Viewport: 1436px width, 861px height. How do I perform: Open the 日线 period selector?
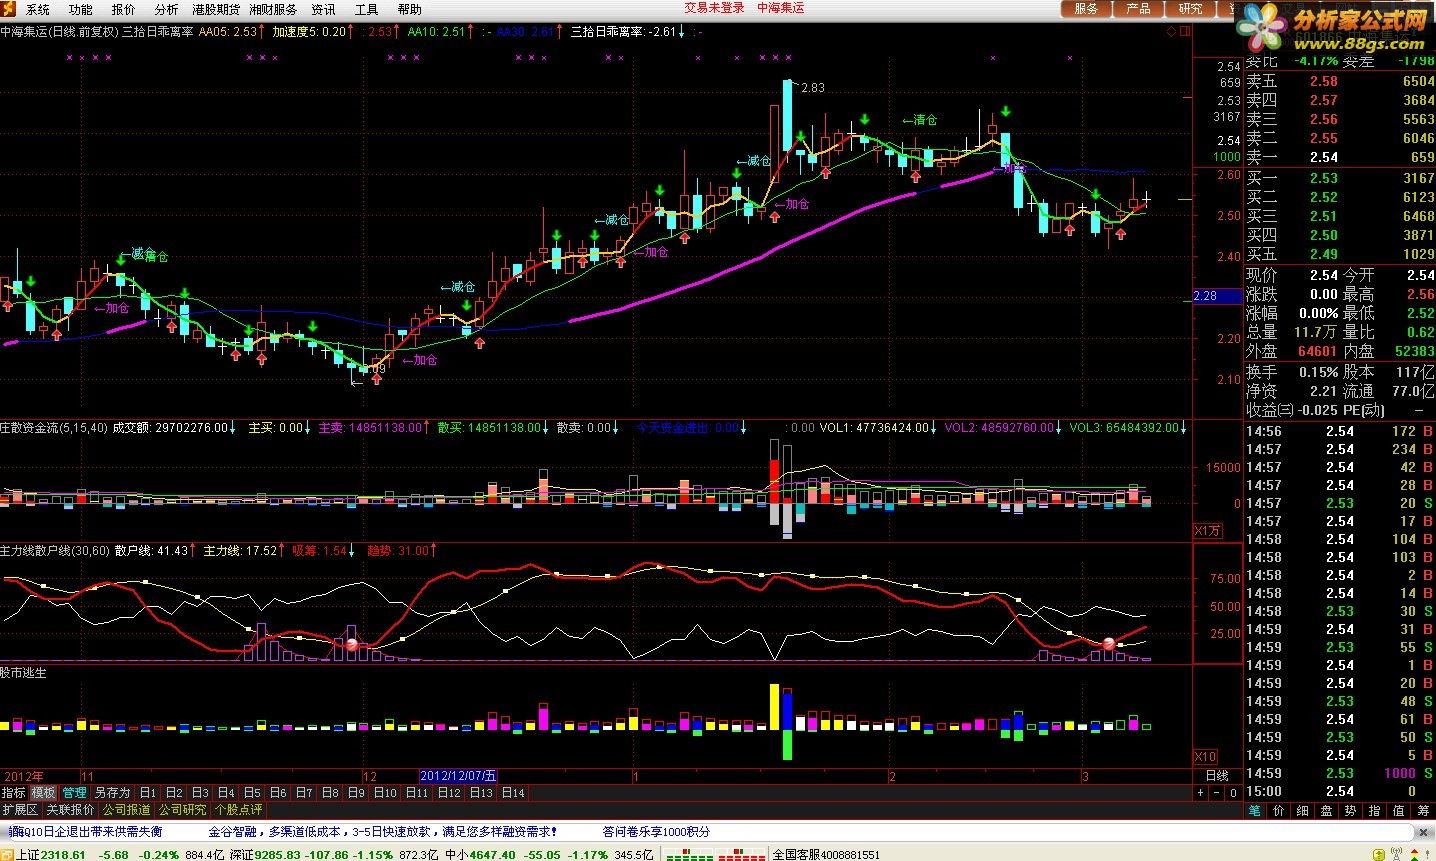[x=1217, y=776]
